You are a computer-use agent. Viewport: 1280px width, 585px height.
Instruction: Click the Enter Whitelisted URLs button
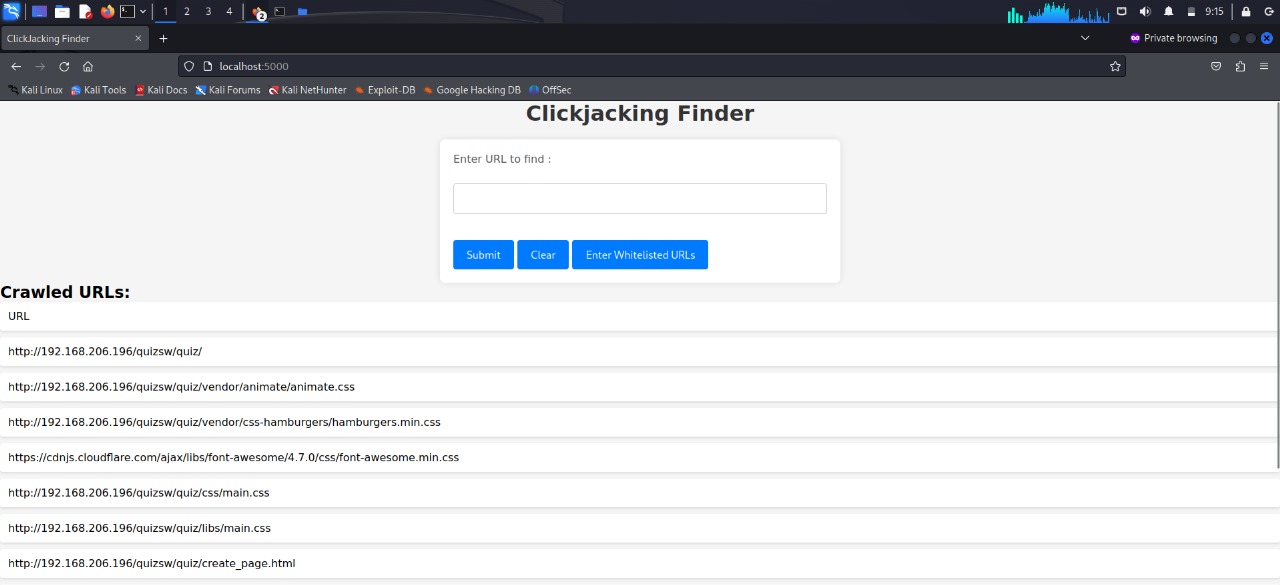pyautogui.click(x=640, y=255)
